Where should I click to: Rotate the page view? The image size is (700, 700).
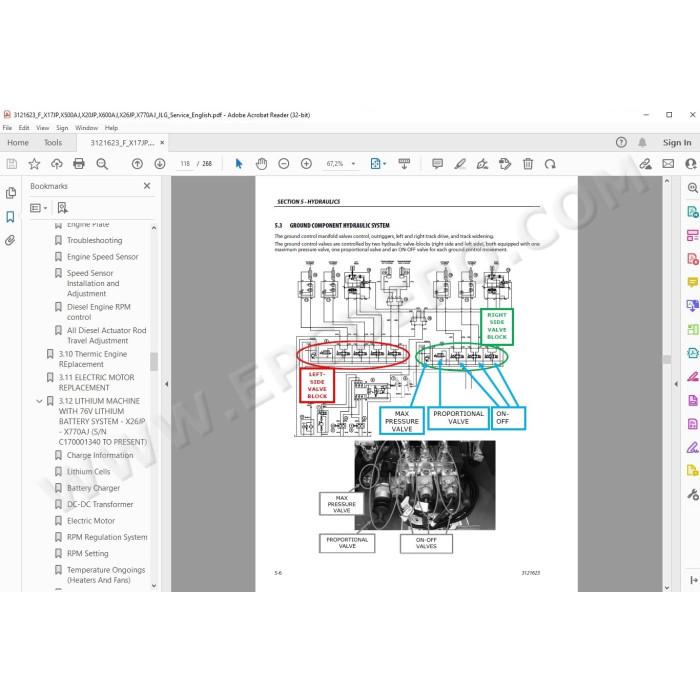point(550,164)
